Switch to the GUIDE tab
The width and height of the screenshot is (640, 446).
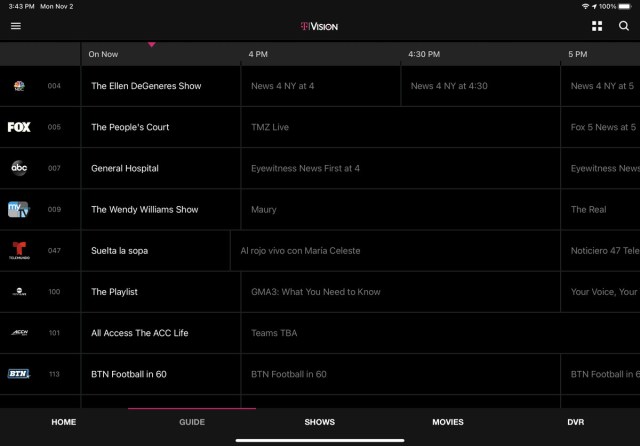192,422
